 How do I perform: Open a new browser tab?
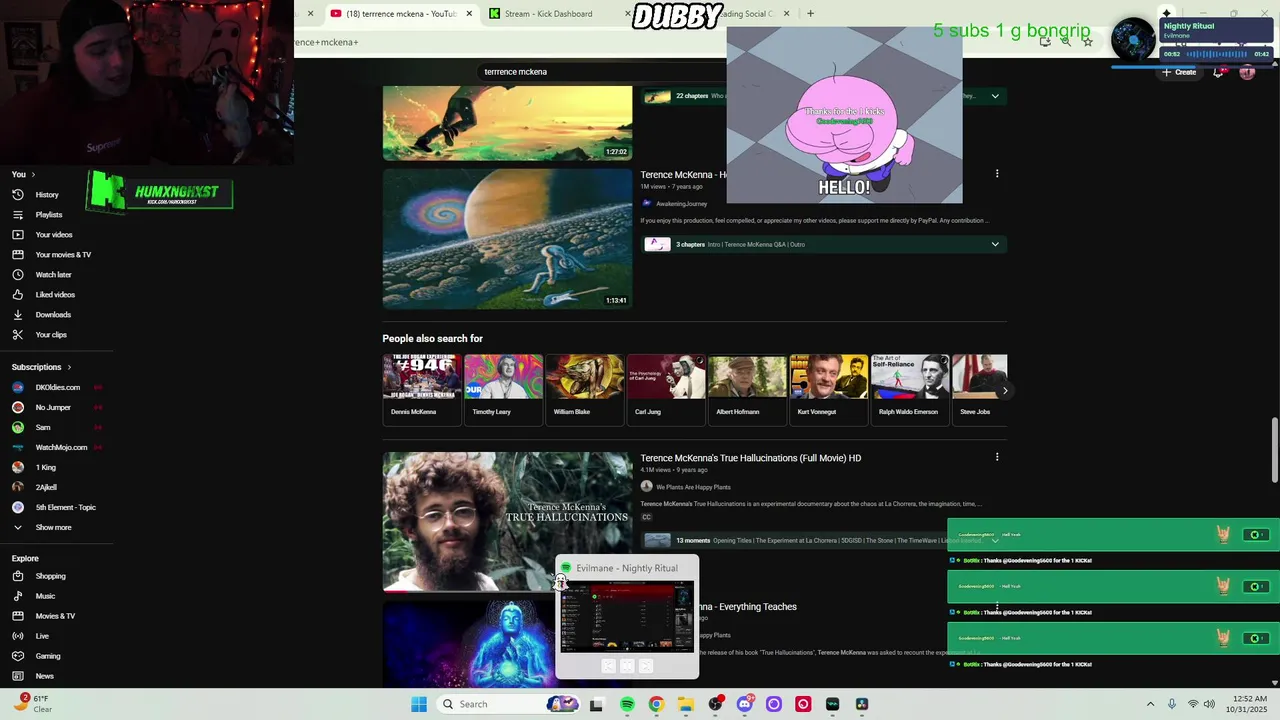pos(810,14)
